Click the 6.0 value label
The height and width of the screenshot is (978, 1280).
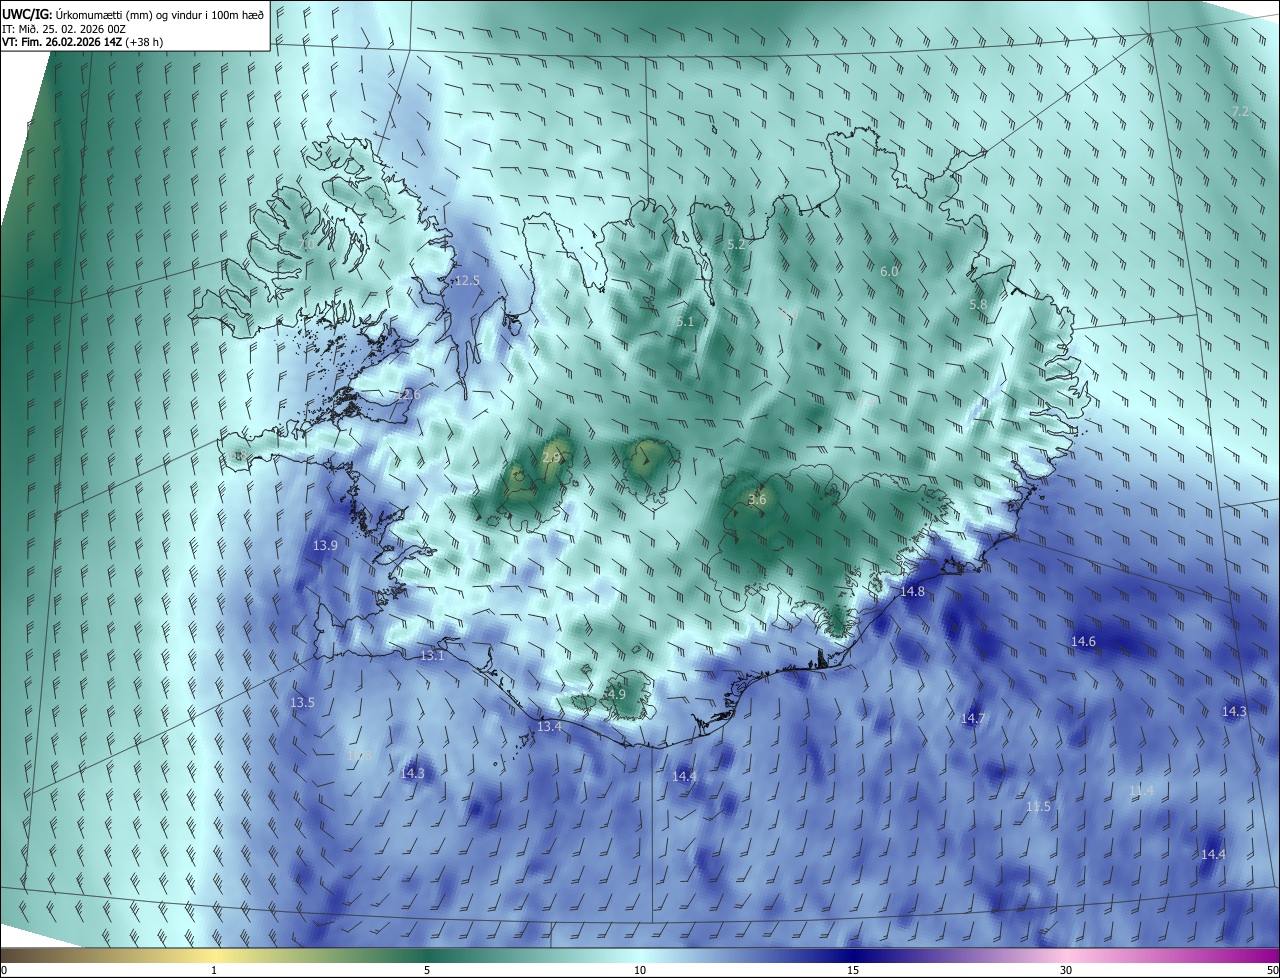[889, 272]
